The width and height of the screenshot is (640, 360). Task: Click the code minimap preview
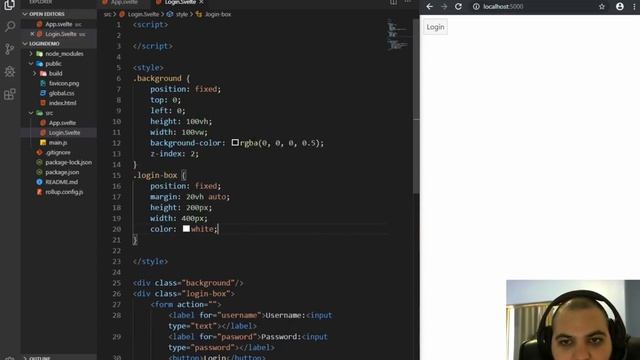point(398,35)
